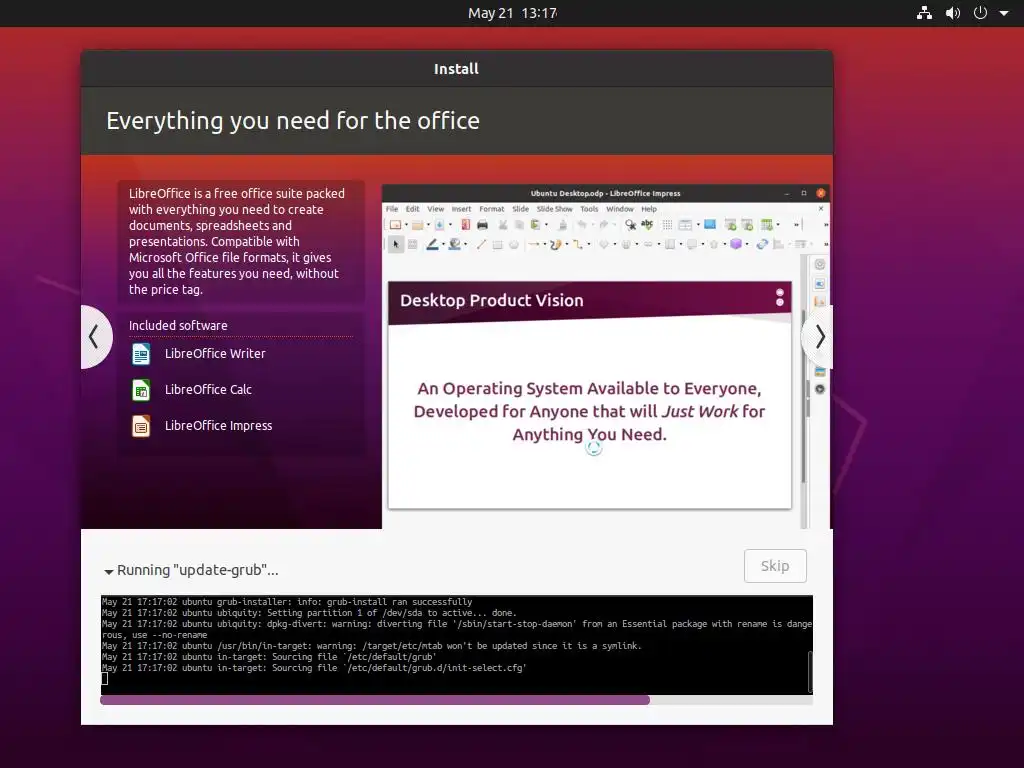Click the Line Color pencil icon
Screen dimensions: 1024x768
pos(432,244)
